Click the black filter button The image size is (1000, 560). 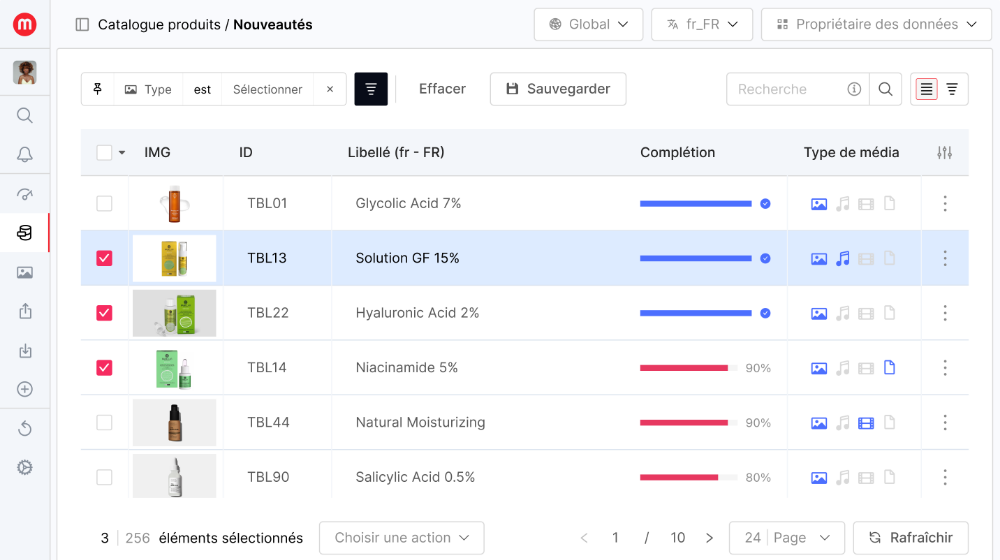[x=371, y=89]
